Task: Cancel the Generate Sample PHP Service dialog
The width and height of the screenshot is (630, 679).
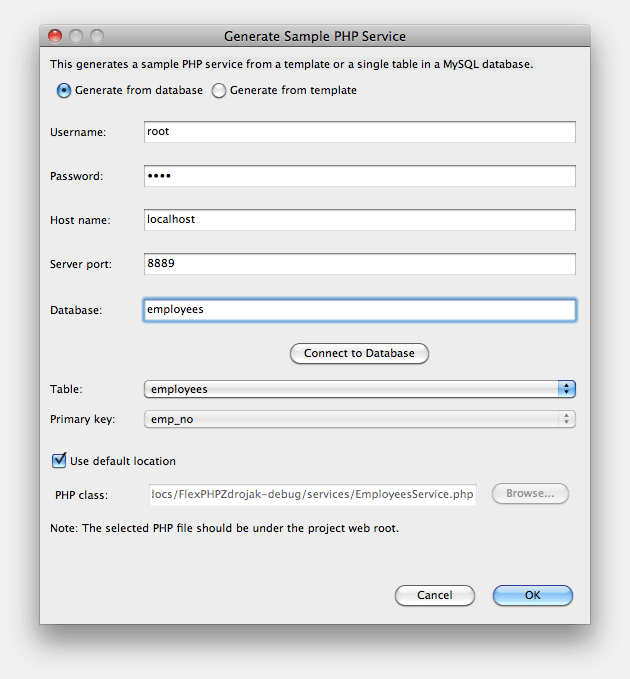Action: pyautogui.click(x=435, y=595)
